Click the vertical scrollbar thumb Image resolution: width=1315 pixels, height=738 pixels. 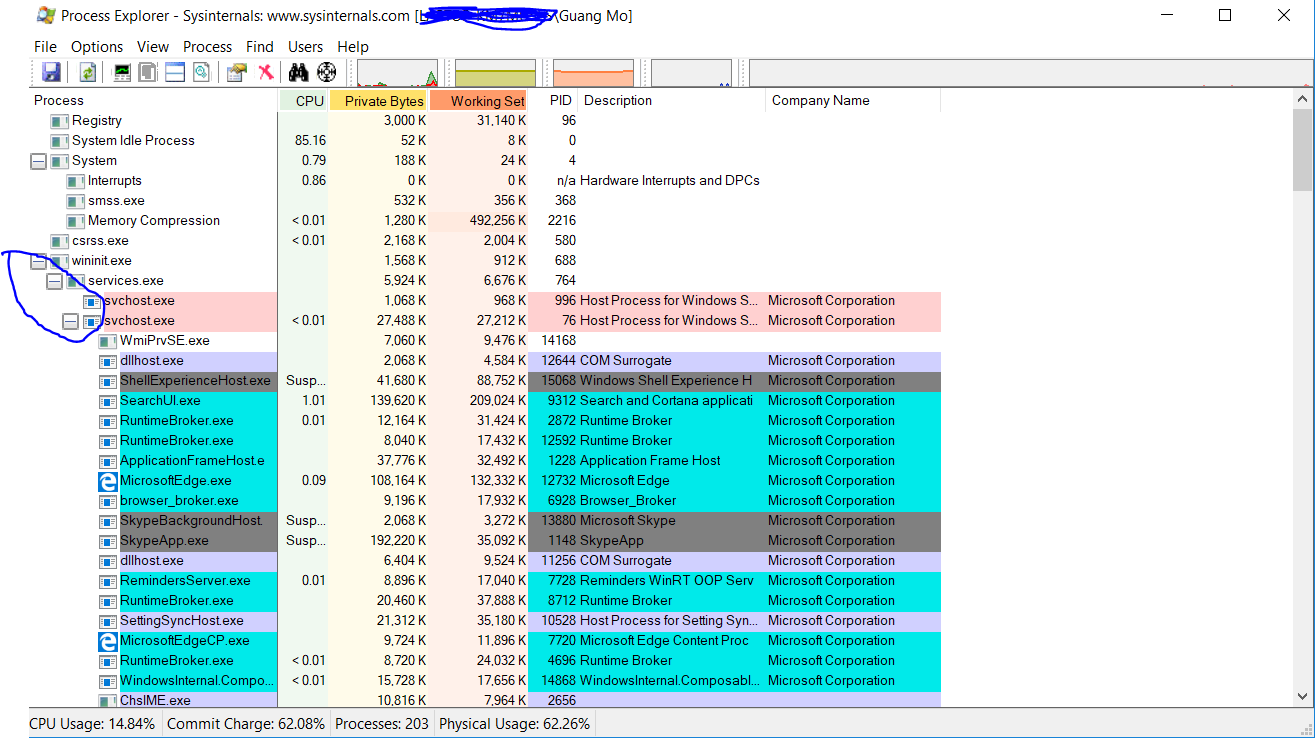point(1302,149)
